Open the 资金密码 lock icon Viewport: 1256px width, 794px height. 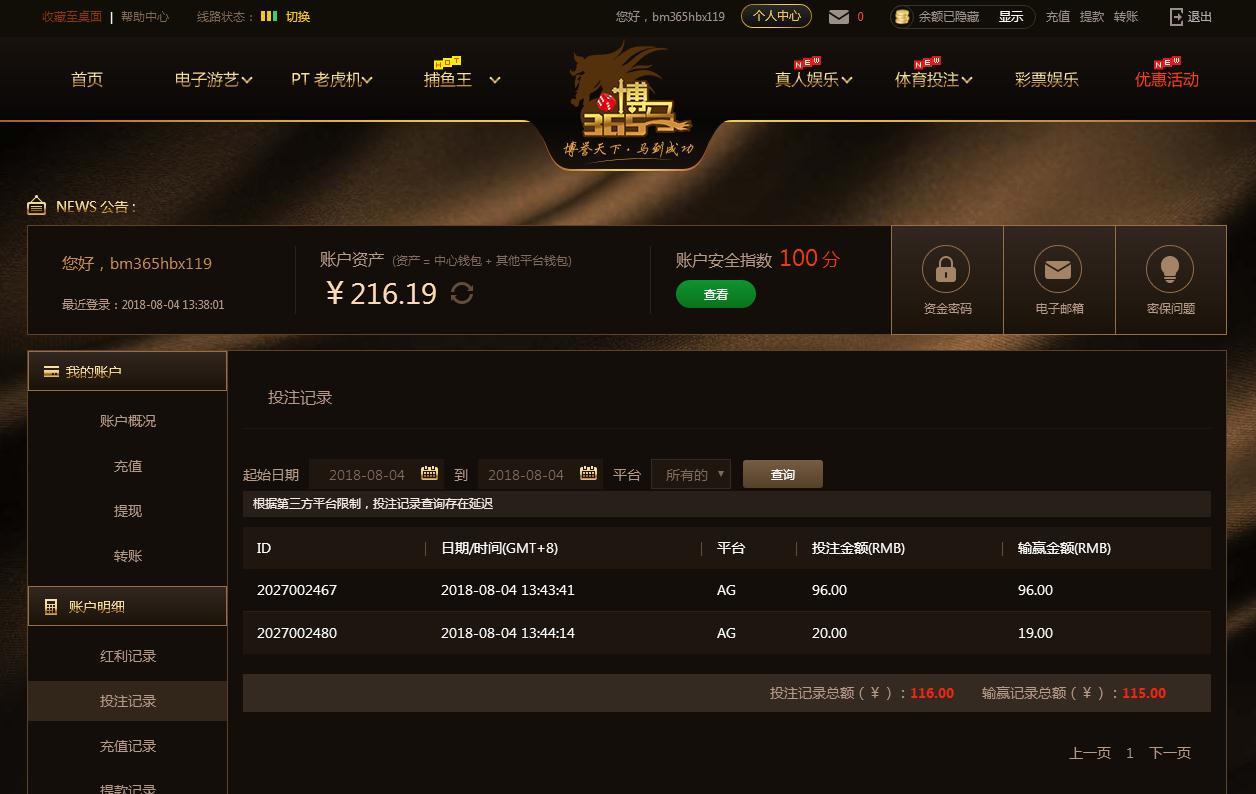[946, 269]
